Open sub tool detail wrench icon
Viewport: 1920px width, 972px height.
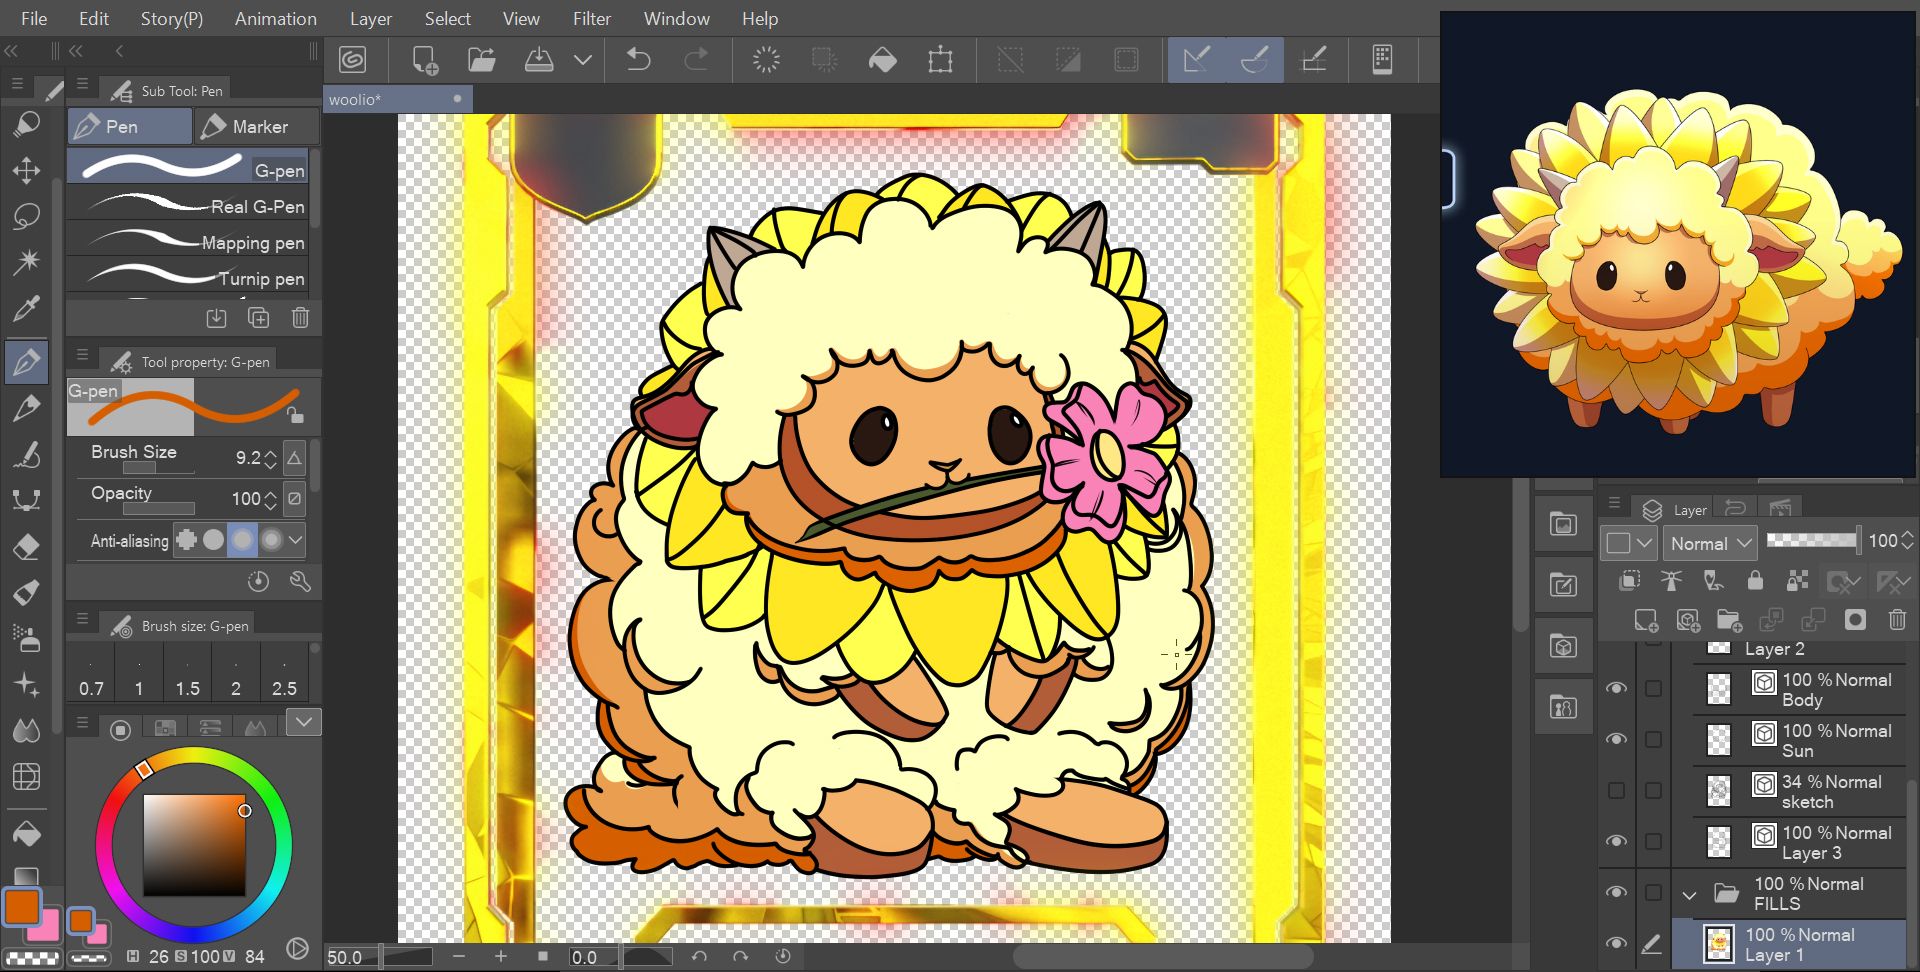pyautogui.click(x=300, y=581)
